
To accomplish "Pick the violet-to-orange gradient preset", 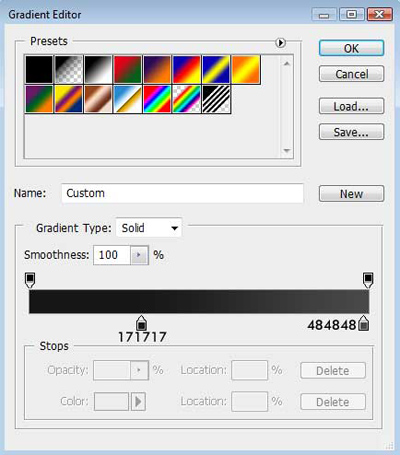I will 157,69.
